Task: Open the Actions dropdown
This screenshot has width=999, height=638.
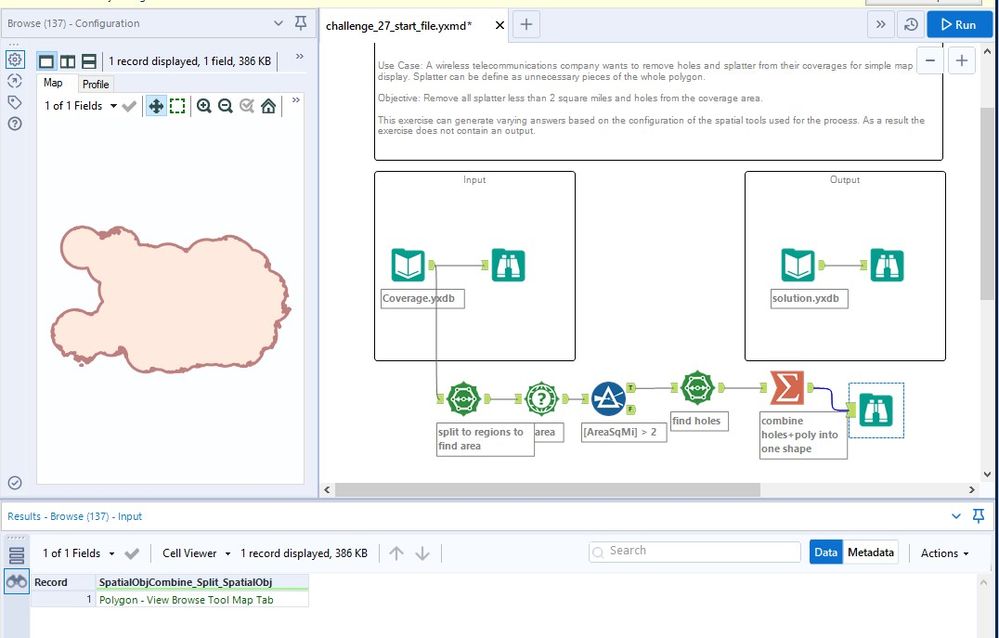Action: [x=944, y=553]
